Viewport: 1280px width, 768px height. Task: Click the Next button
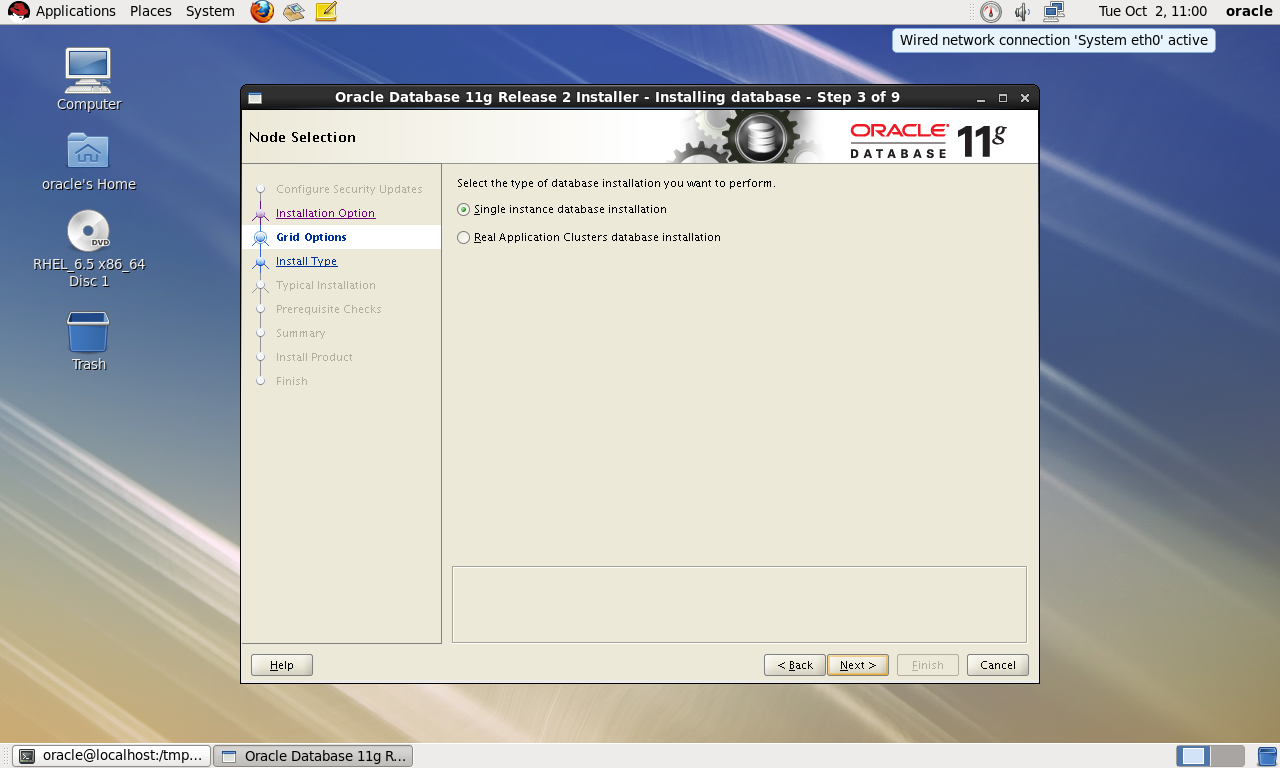pyautogui.click(x=858, y=665)
